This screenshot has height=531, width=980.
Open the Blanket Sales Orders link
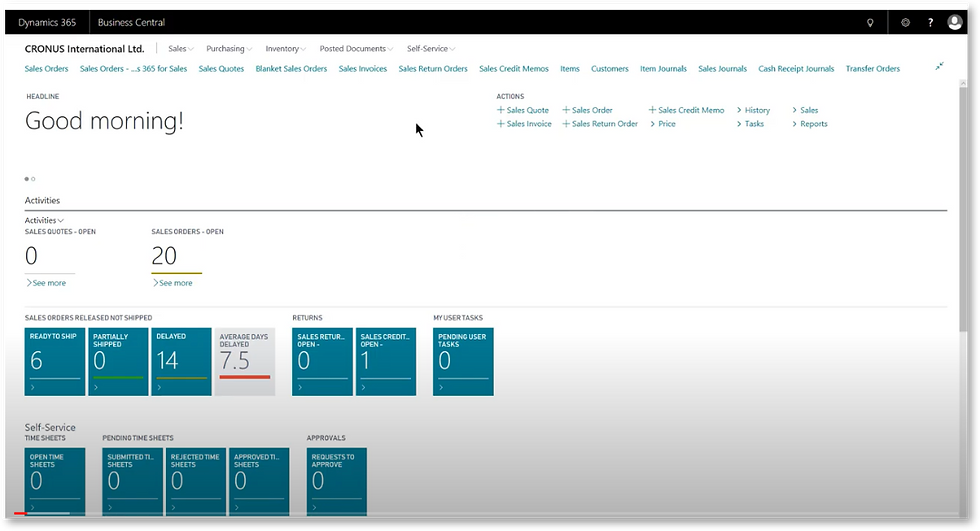291,69
